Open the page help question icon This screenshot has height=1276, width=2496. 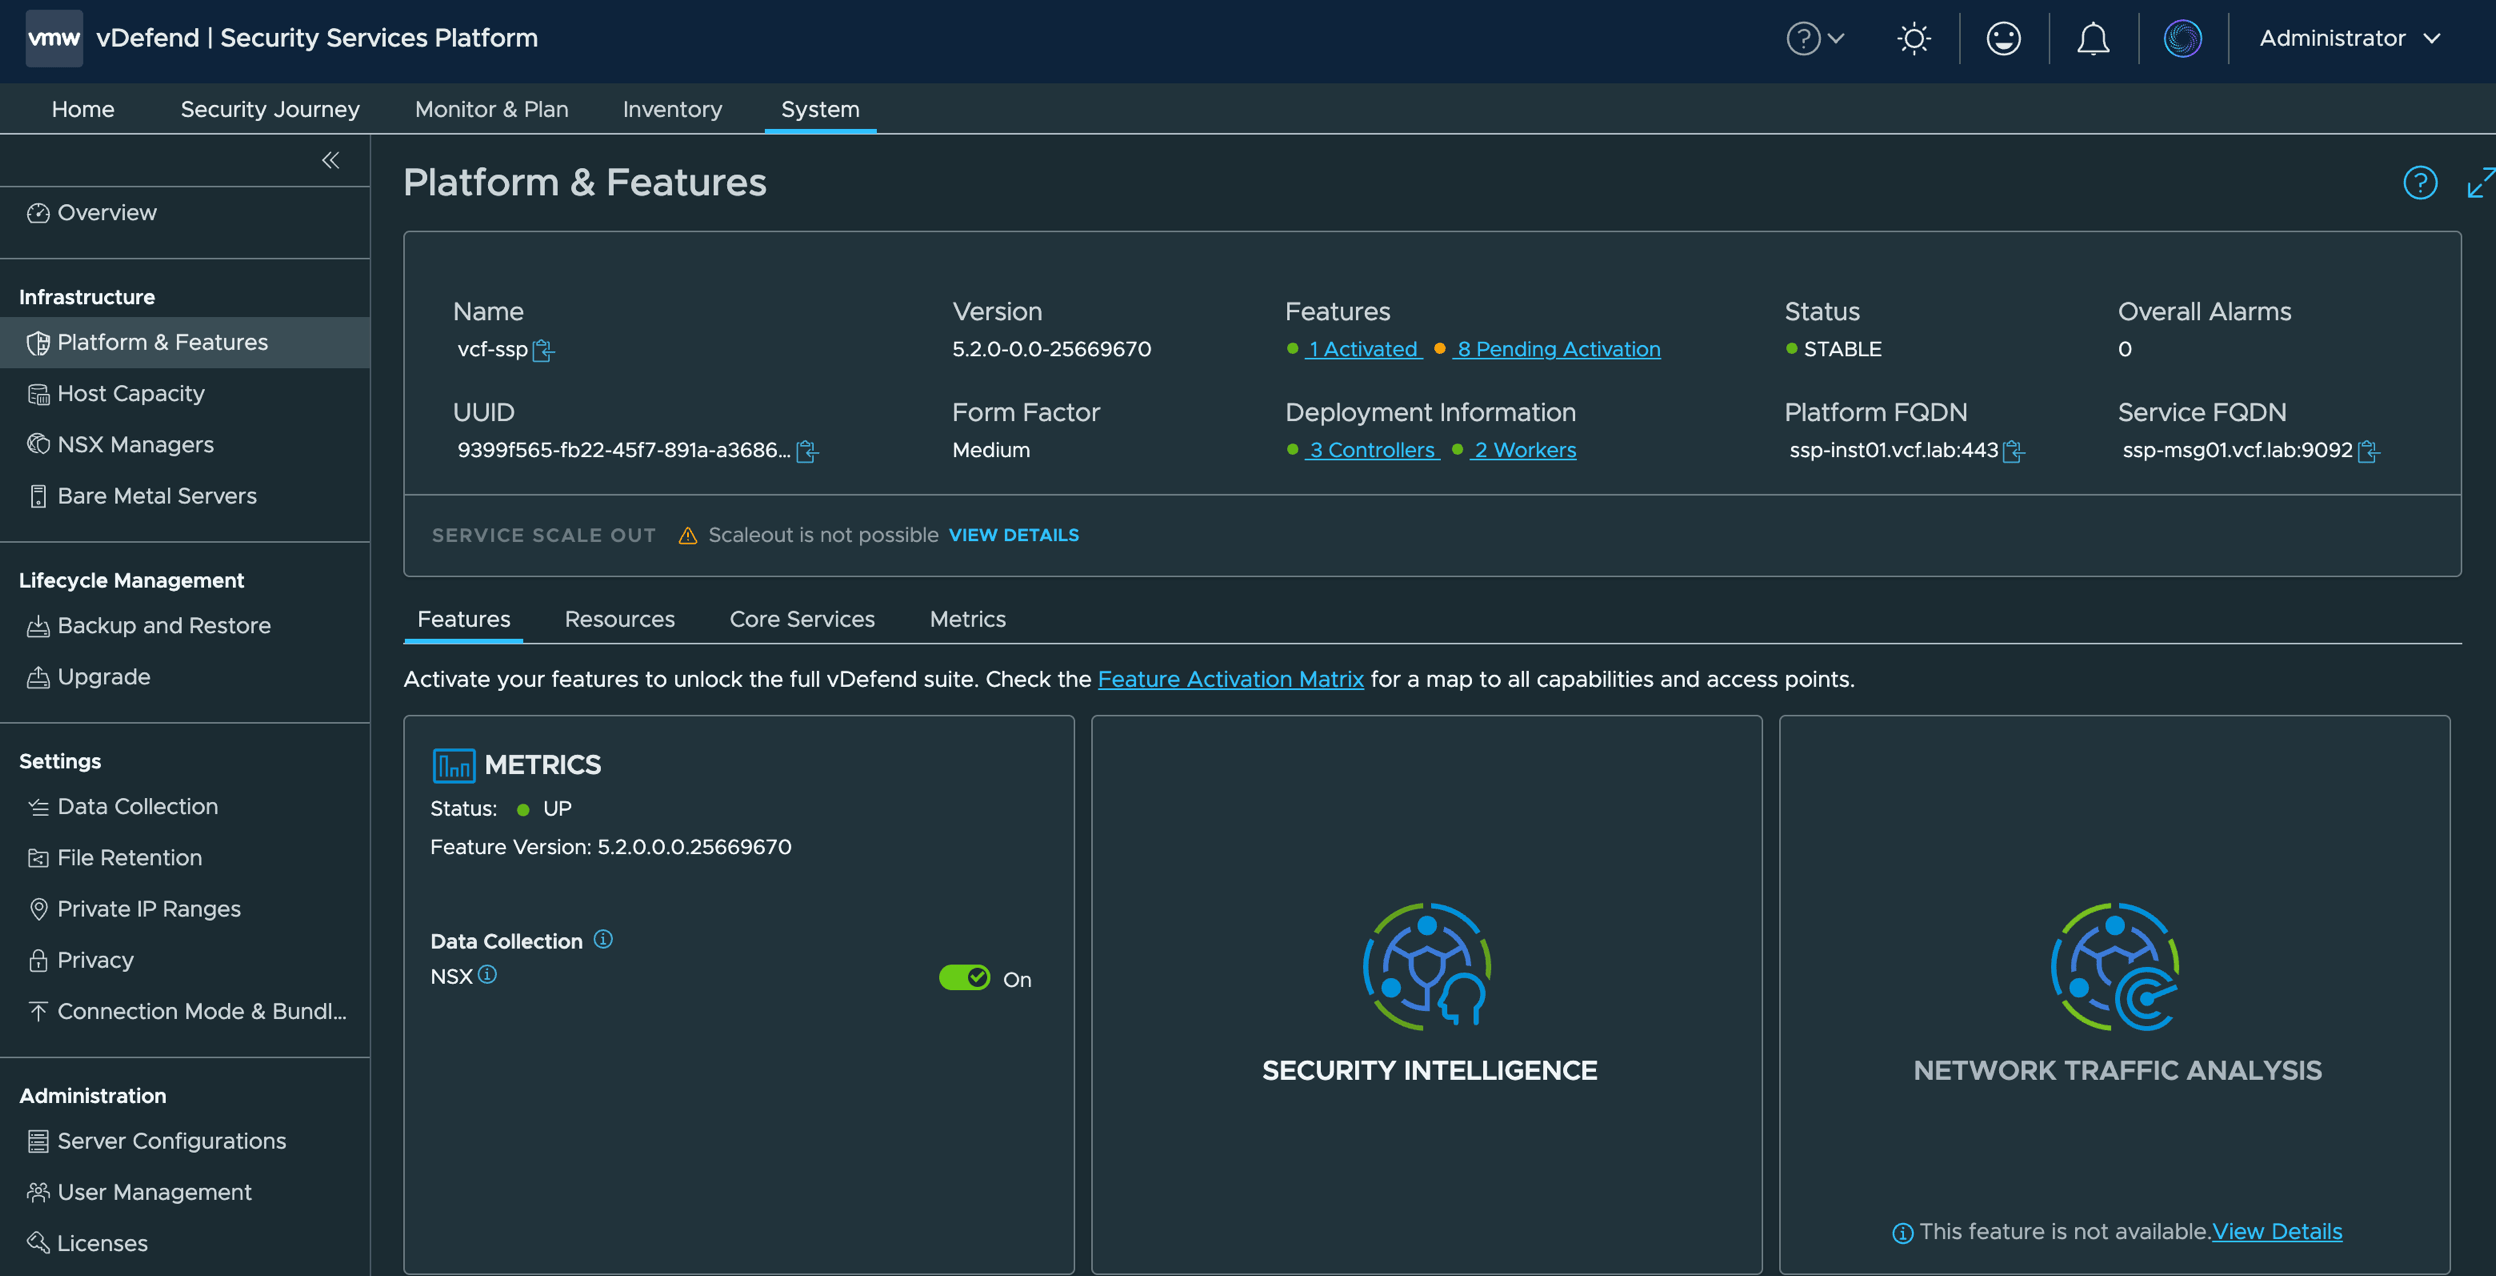[2420, 183]
